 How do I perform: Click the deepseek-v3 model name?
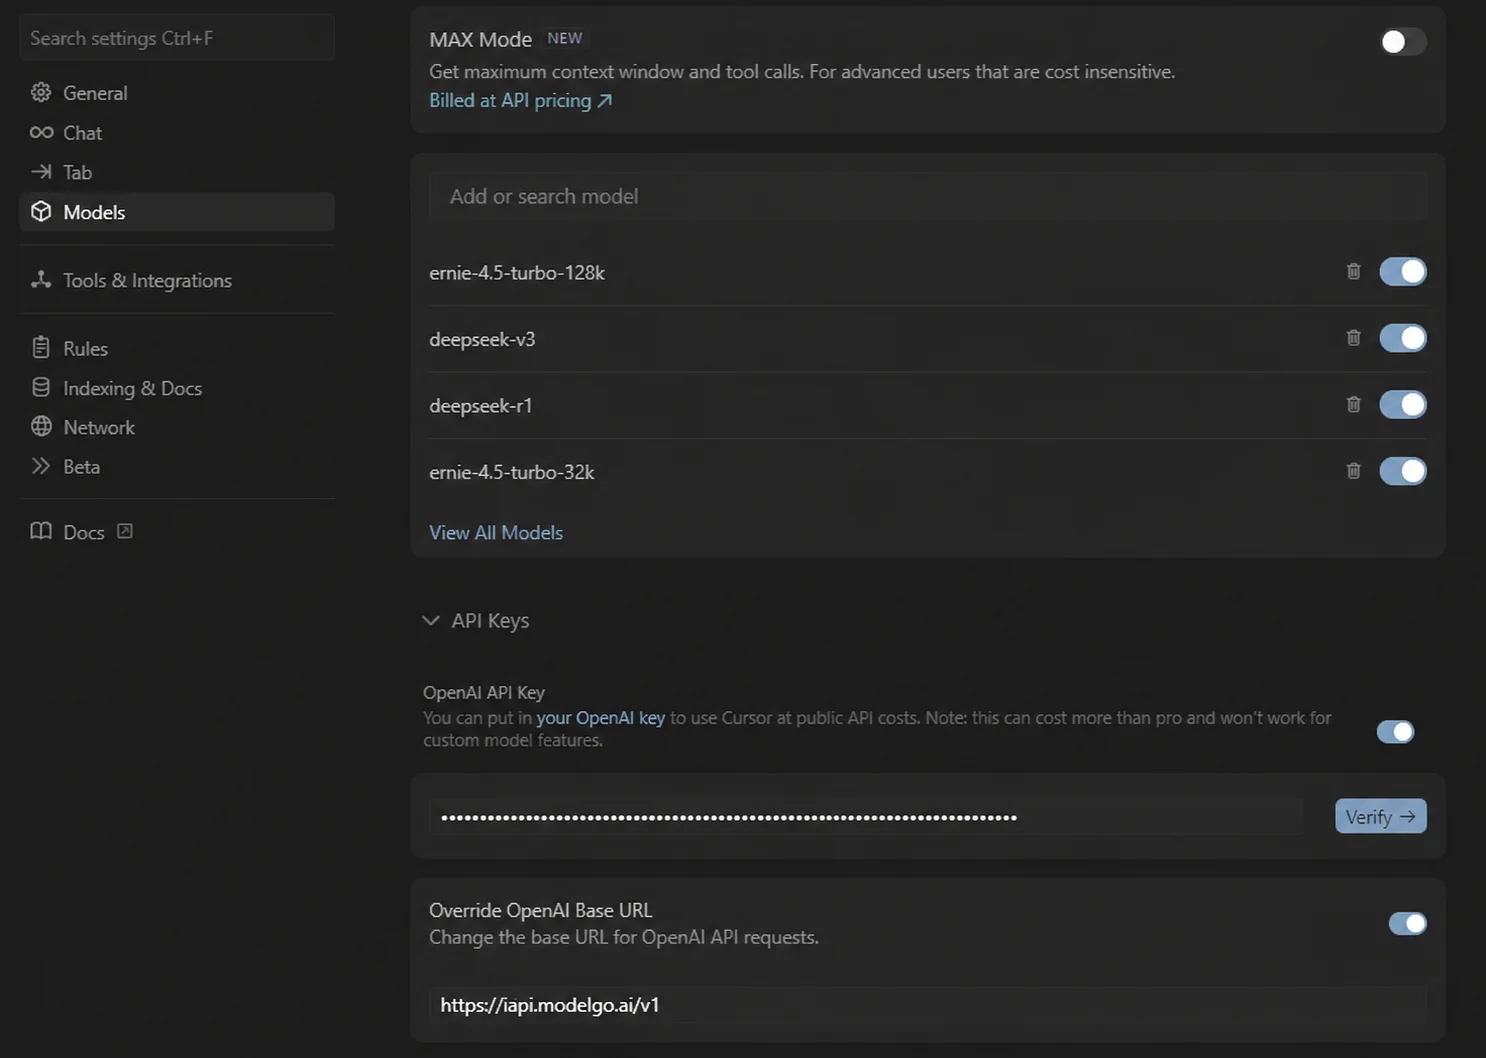coord(482,339)
